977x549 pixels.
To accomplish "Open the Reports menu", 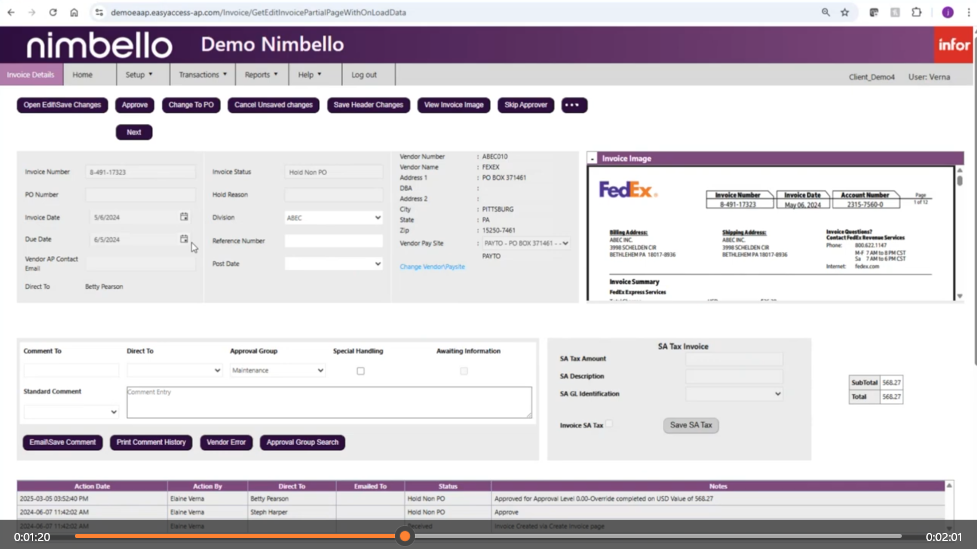I will (x=261, y=75).
